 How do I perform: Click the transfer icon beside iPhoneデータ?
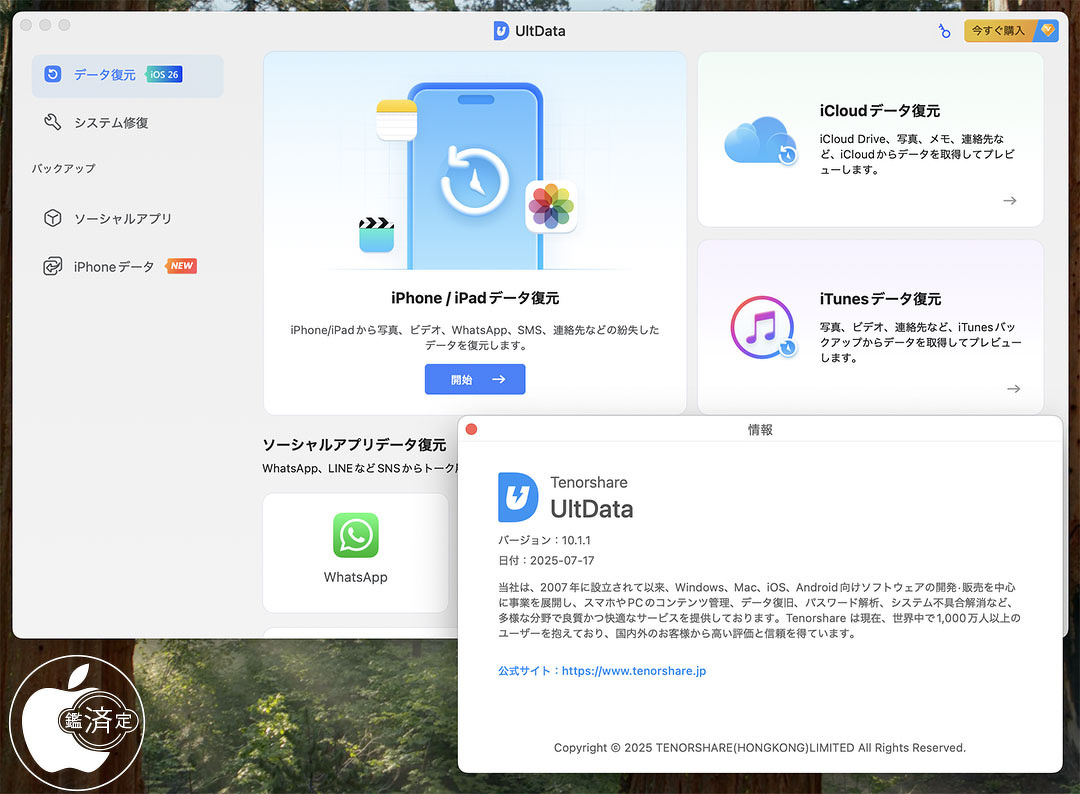53,267
